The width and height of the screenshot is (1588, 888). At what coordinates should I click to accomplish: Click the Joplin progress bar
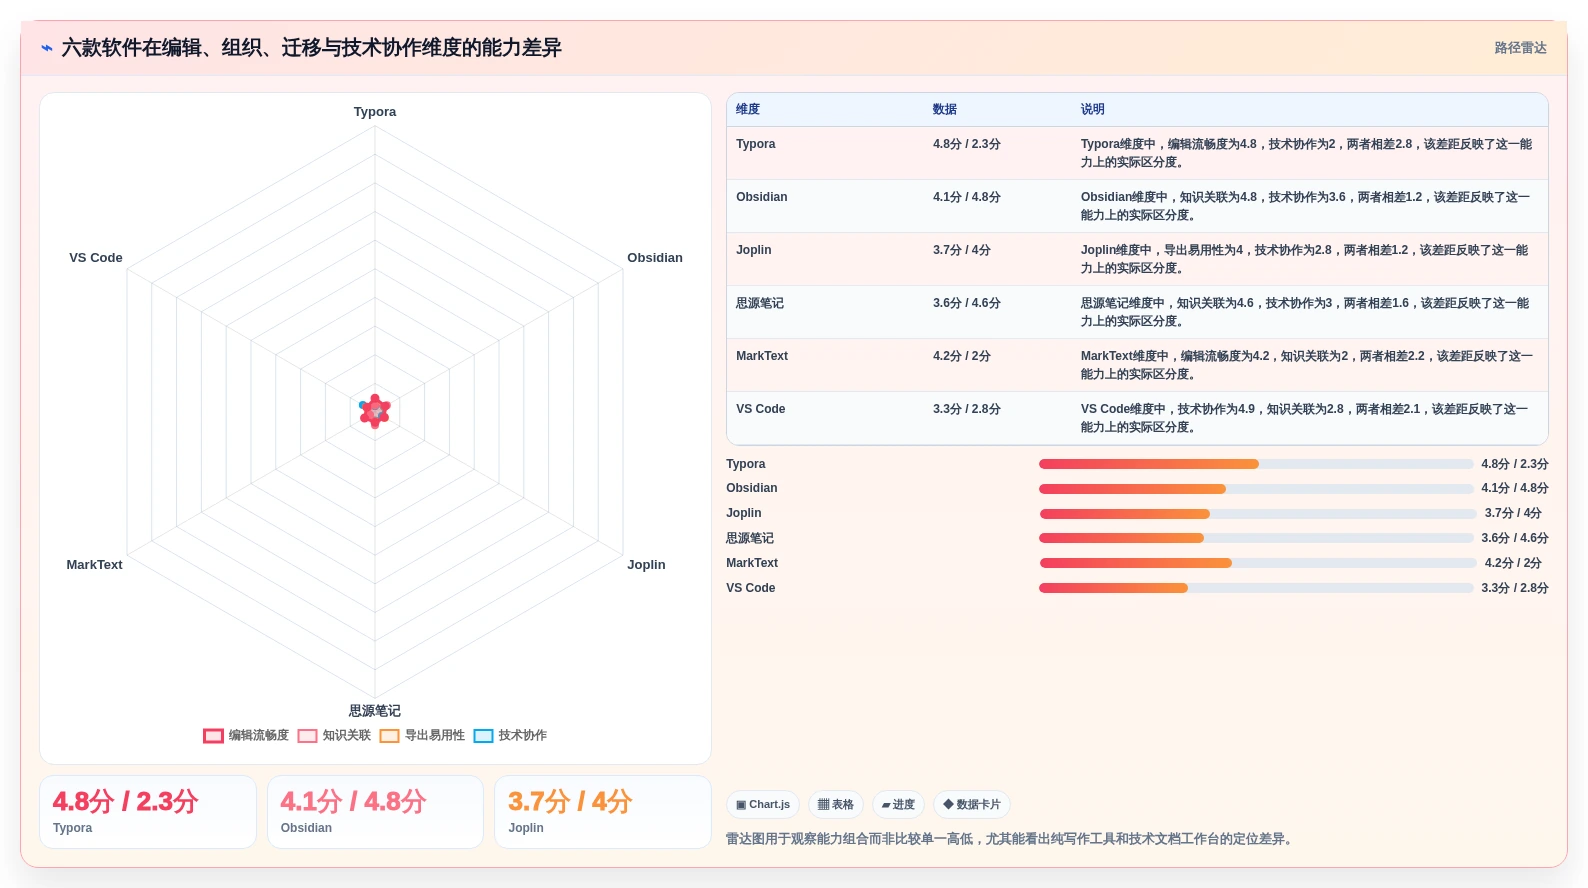[1258, 514]
